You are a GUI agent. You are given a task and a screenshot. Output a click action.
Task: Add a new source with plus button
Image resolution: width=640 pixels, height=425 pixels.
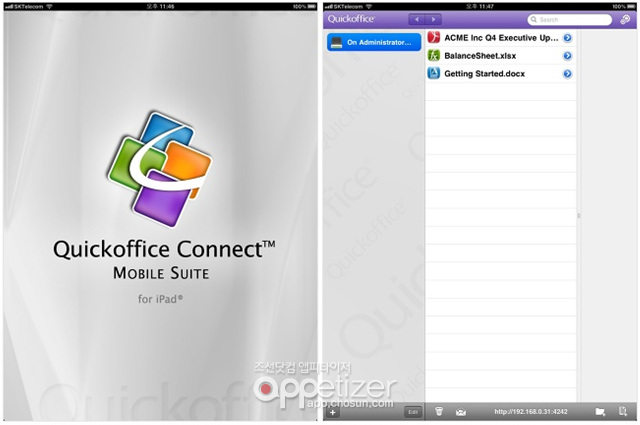coord(333,412)
